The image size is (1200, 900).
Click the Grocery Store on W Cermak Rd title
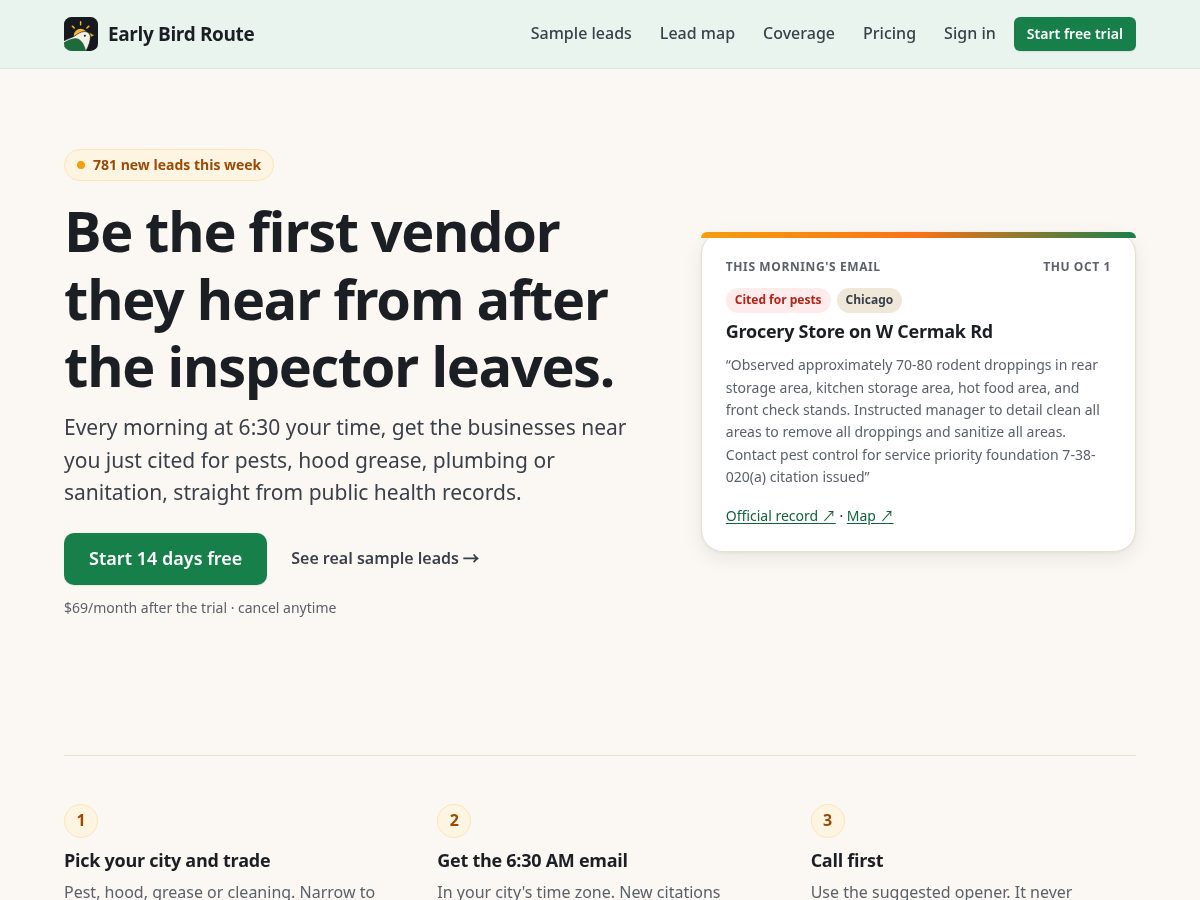pyautogui.click(x=859, y=331)
